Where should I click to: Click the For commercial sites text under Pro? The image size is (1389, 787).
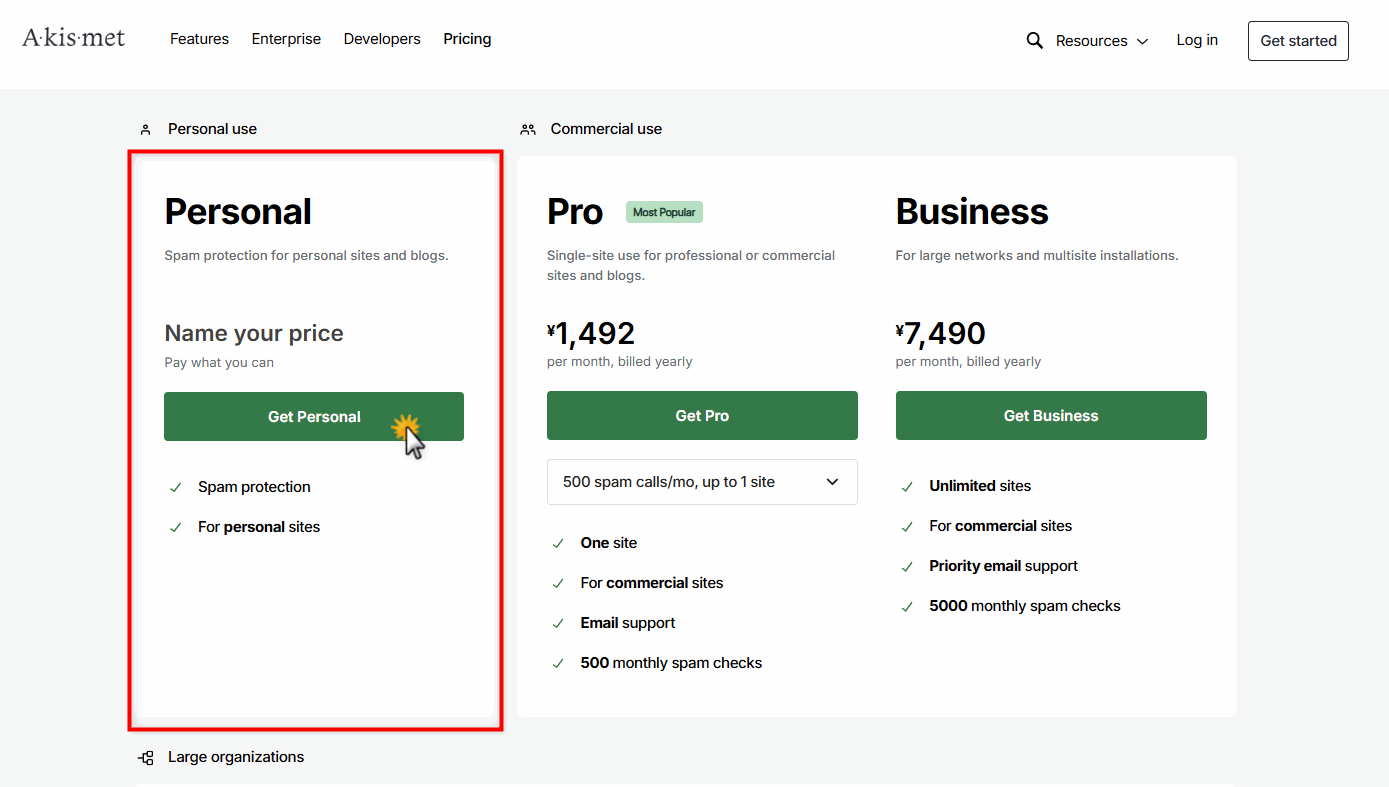652,583
